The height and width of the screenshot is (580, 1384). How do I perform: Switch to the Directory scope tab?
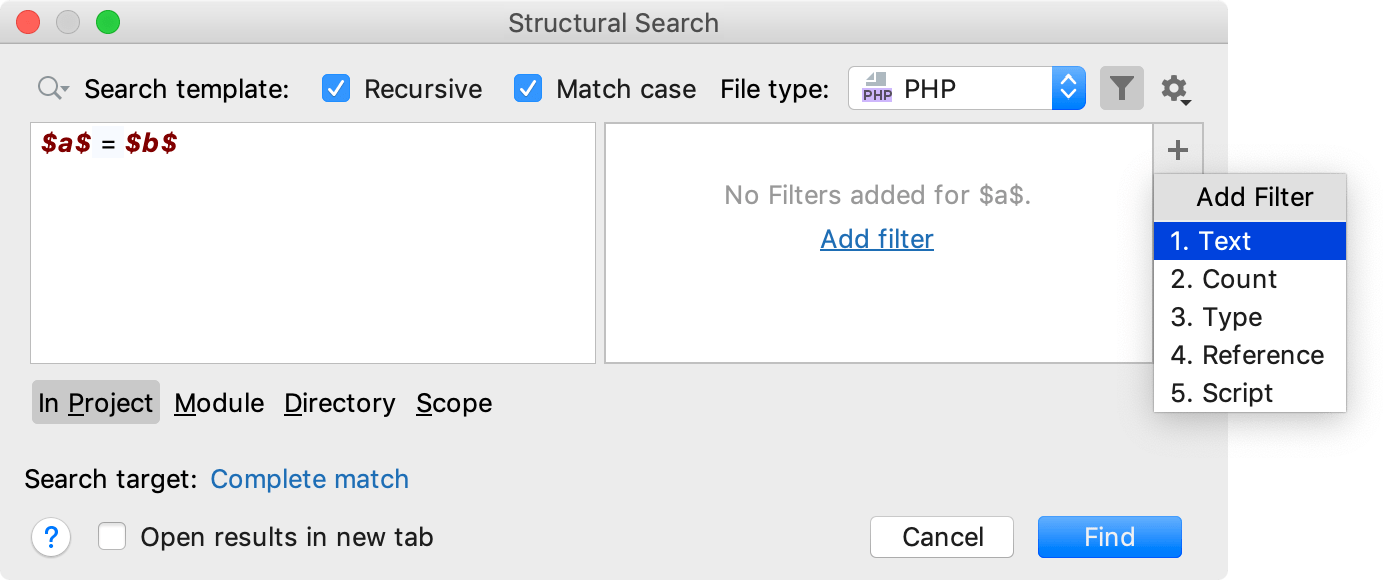coord(340,403)
